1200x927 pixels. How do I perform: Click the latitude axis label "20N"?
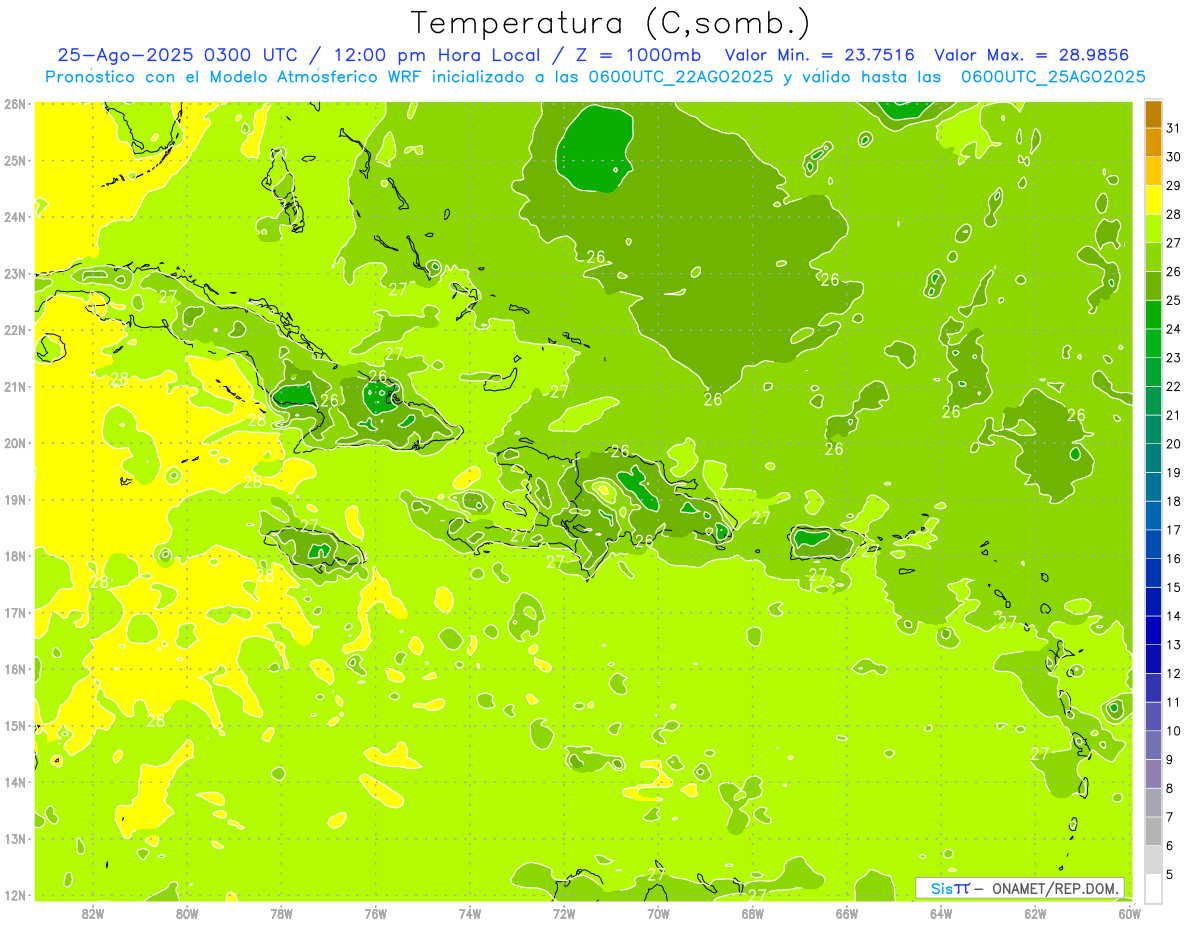click(x=15, y=443)
